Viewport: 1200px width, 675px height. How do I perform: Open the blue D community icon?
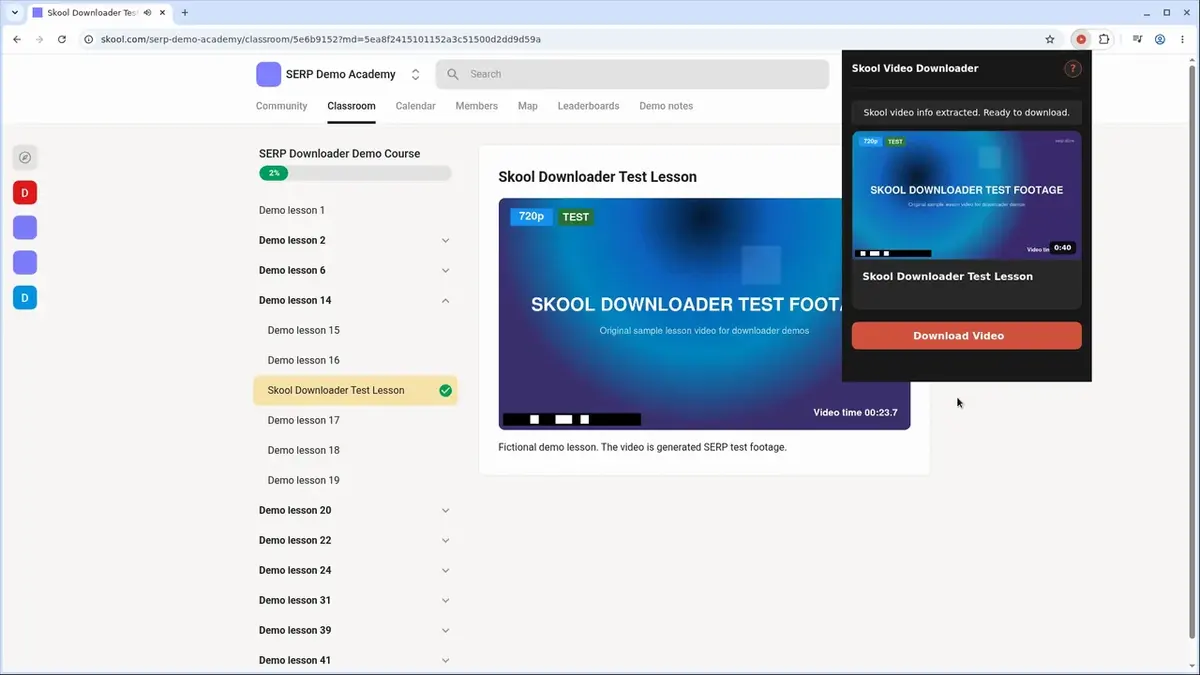25,297
